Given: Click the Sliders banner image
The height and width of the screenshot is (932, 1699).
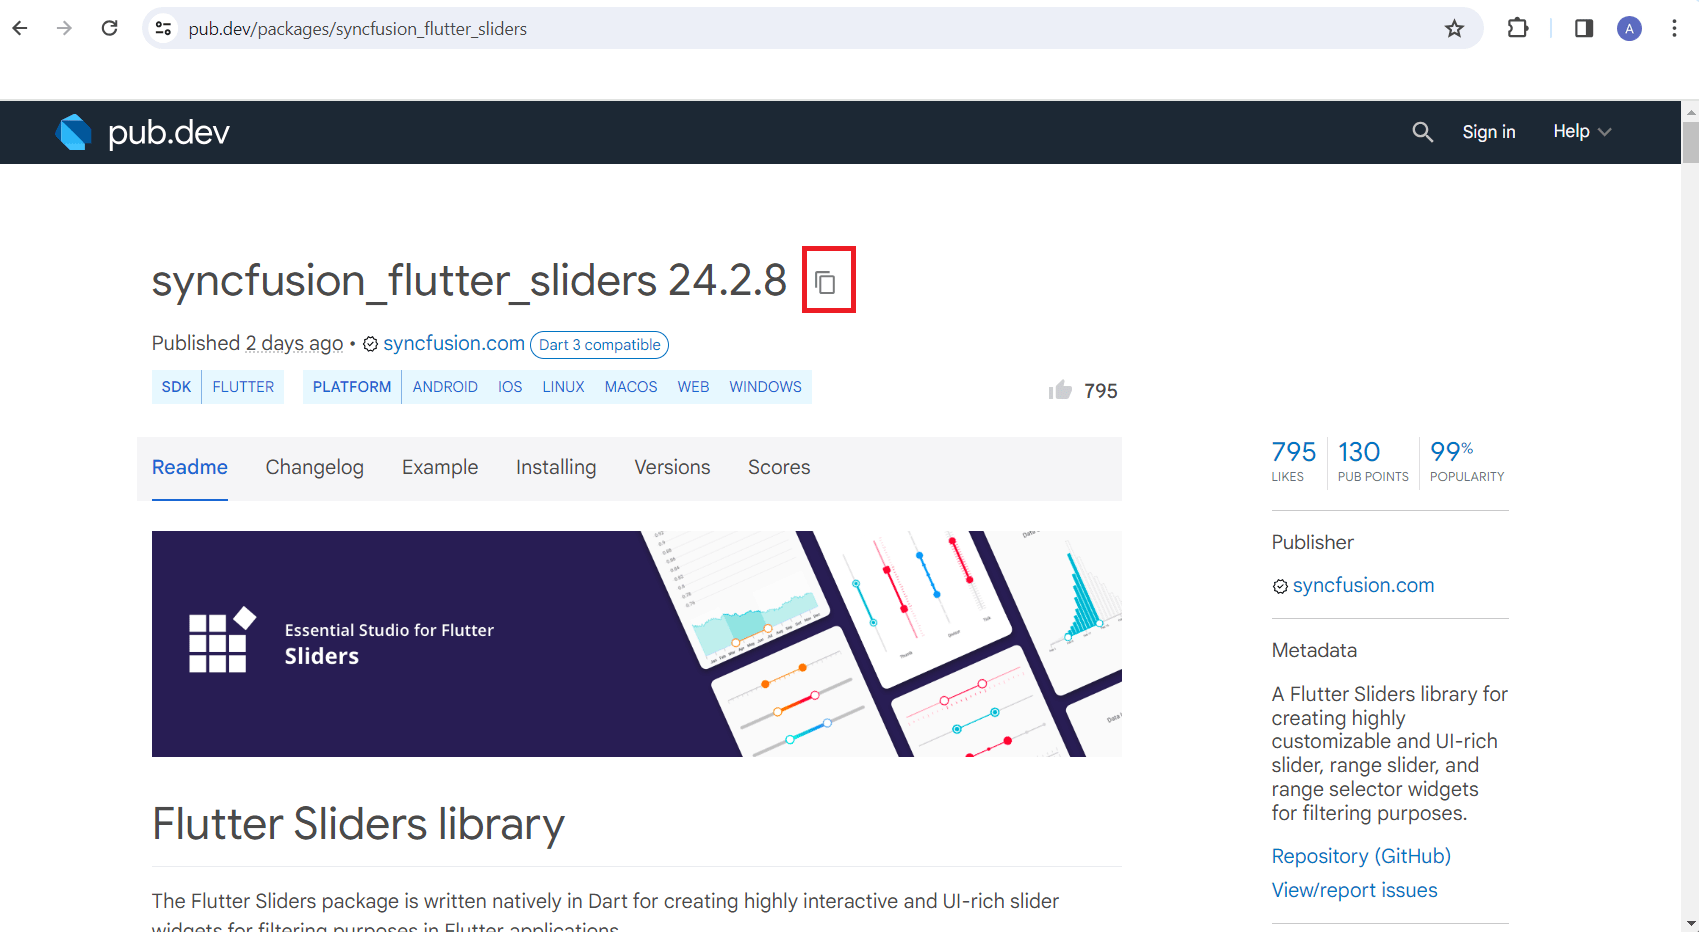Looking at the screenshot, I should 637,644.
